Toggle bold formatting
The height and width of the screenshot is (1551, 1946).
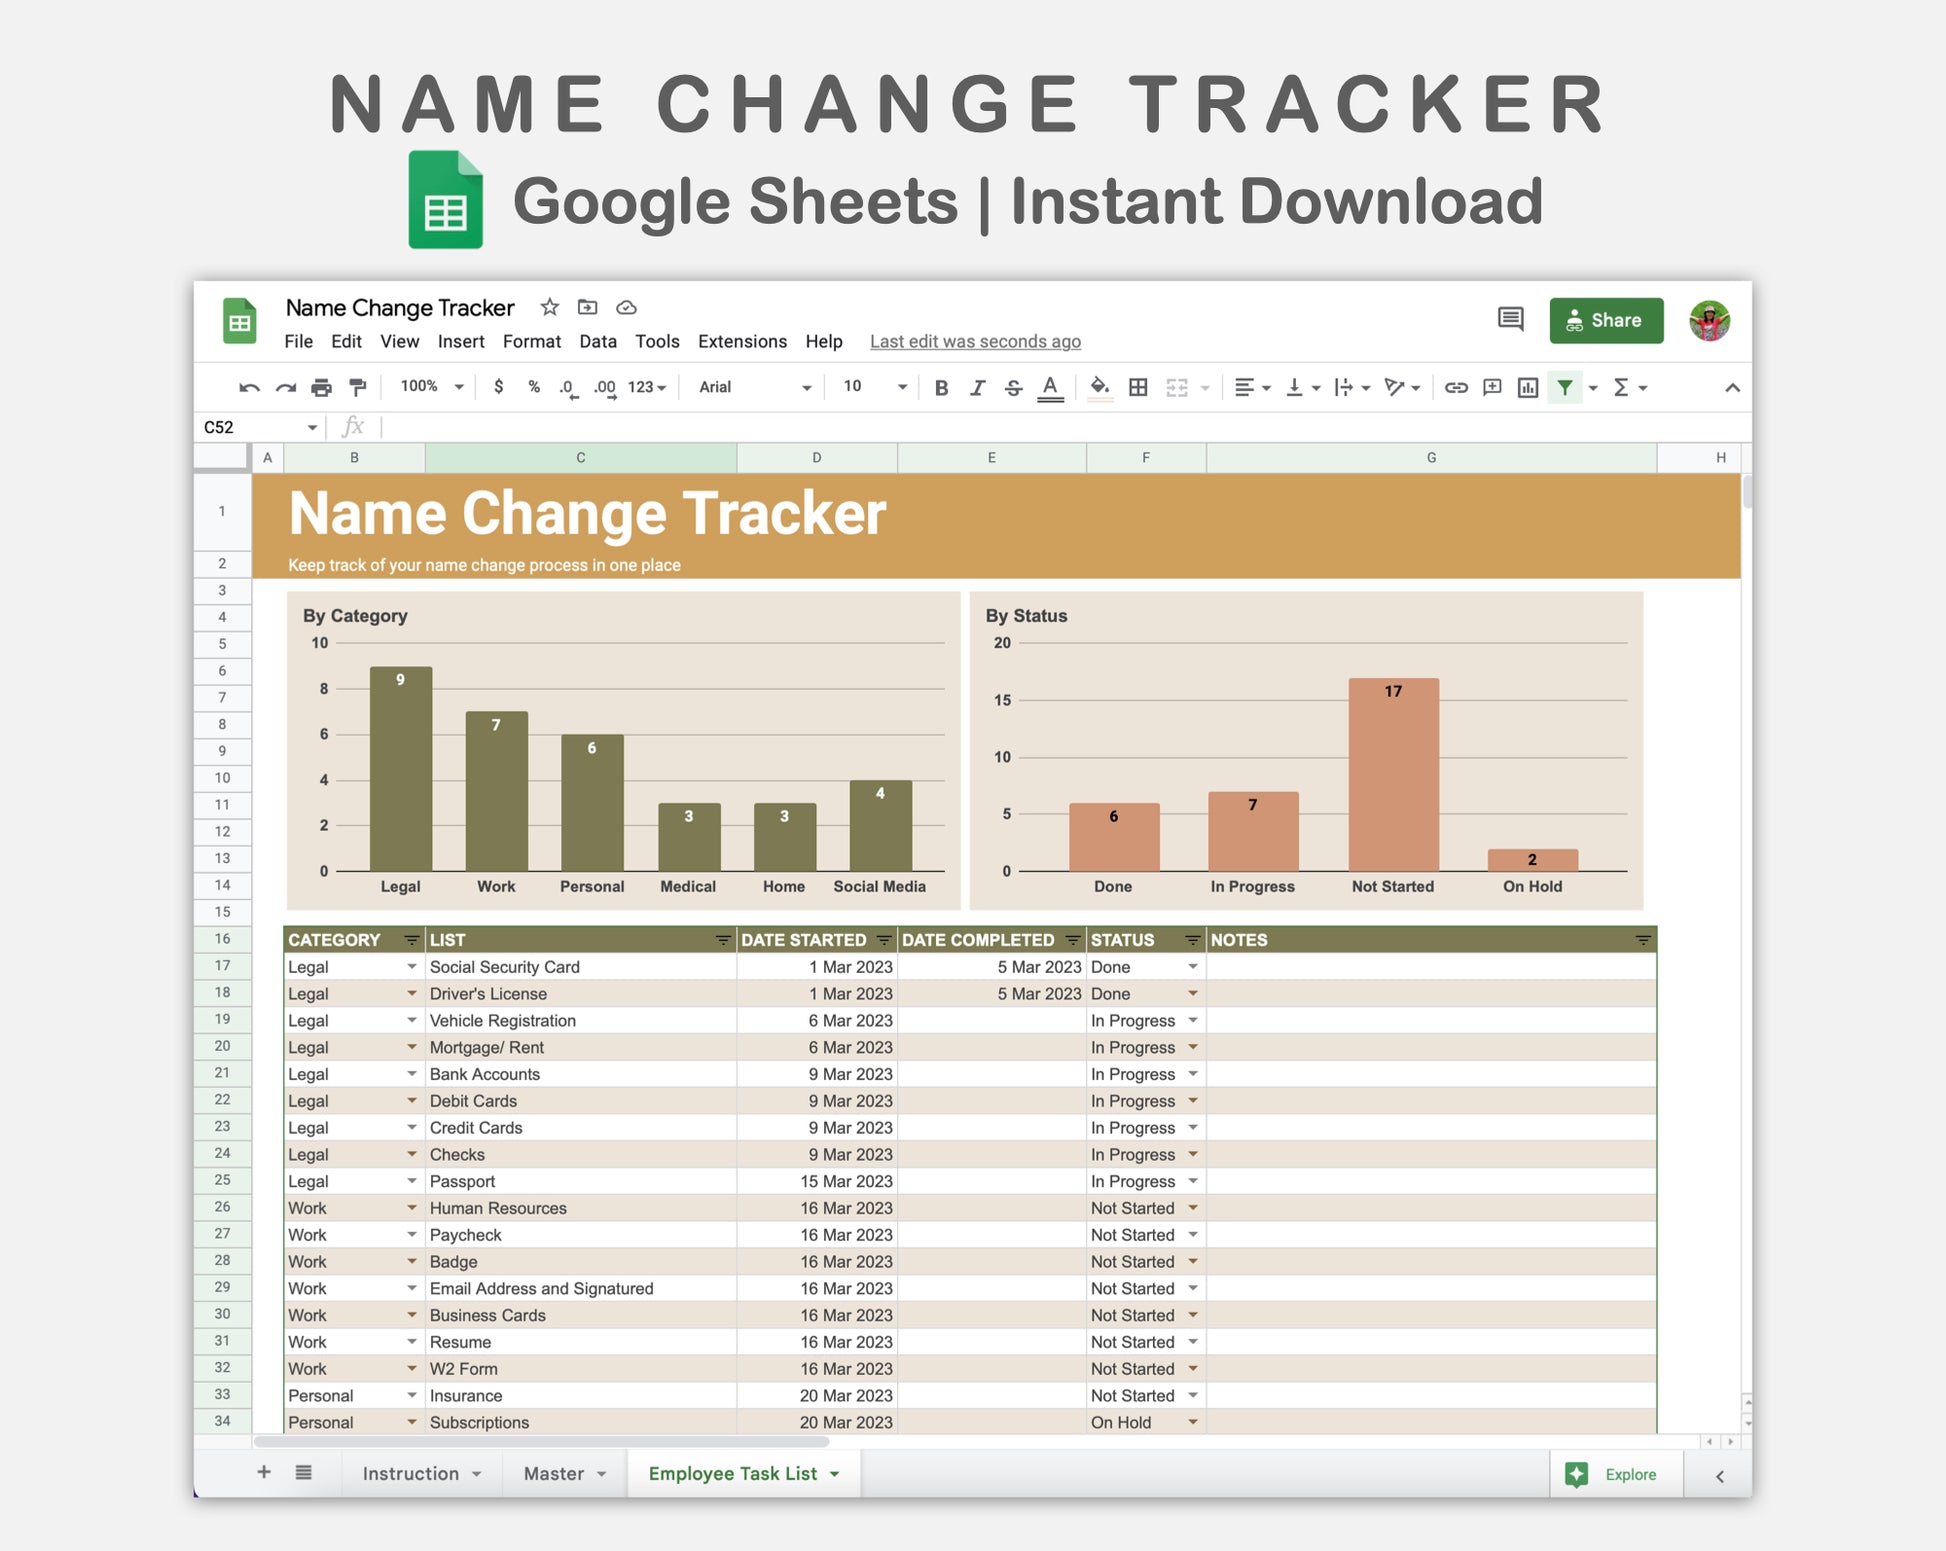[x=941, y=388]
